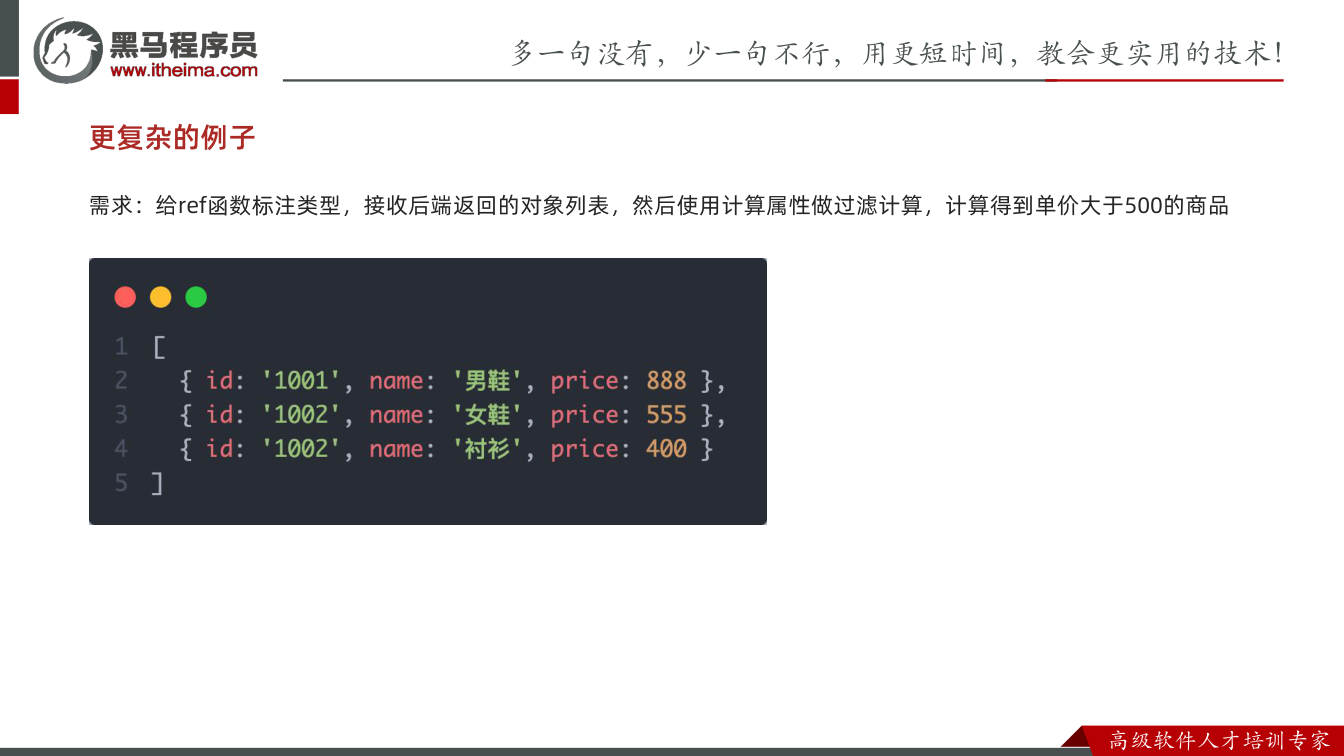
Task: Click the '1002' id in the 女鞋 row
Action: point(301,415)
